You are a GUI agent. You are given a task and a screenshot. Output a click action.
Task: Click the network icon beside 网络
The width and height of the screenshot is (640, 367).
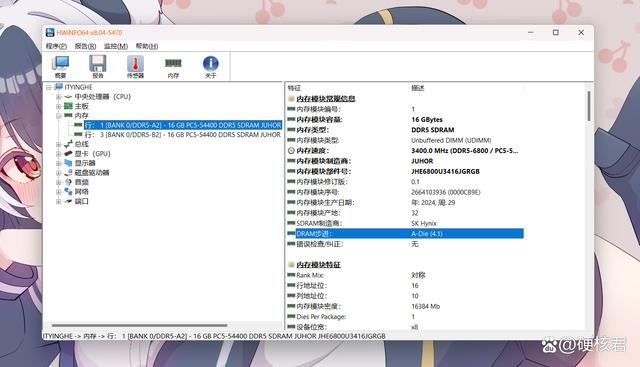[68, 191]
